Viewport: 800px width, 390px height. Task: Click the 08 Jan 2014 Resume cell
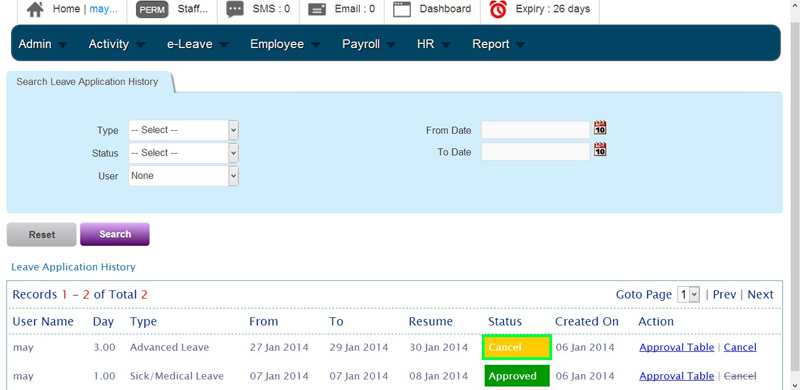tap(438, 376)
